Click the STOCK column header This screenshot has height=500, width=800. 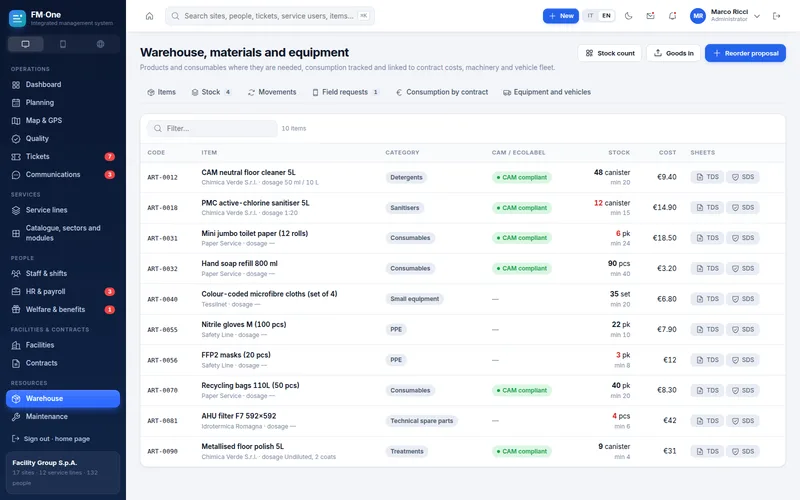coord(619,153)
